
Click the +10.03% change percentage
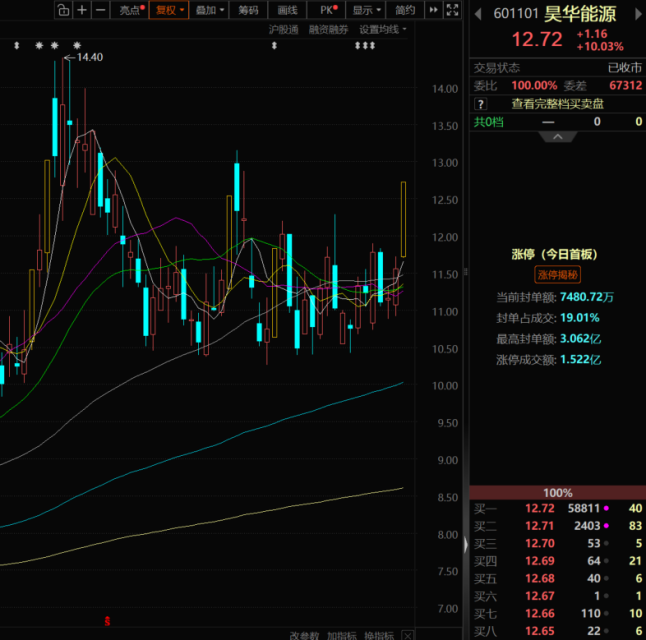click(600, 47)
